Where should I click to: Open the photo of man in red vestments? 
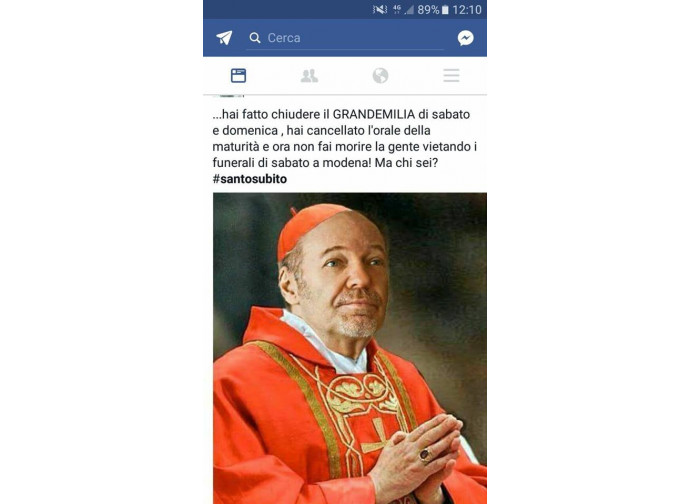[x=350, y=348]
